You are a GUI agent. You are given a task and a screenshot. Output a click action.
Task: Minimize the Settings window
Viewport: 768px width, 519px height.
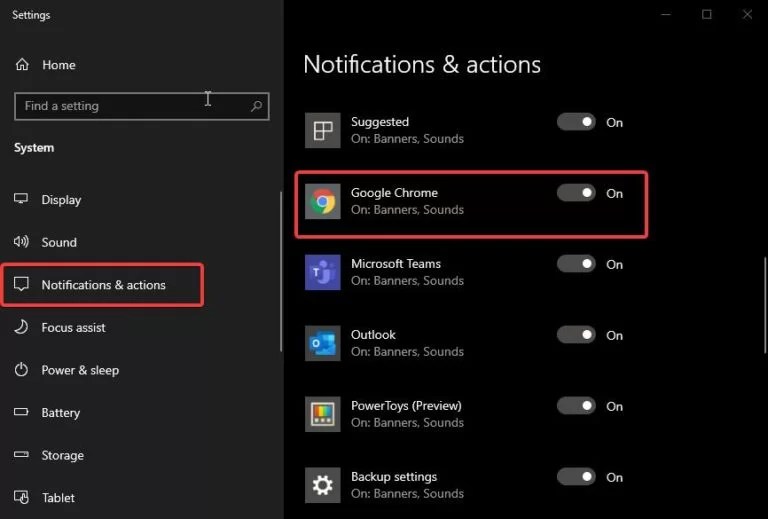[666, 15]
